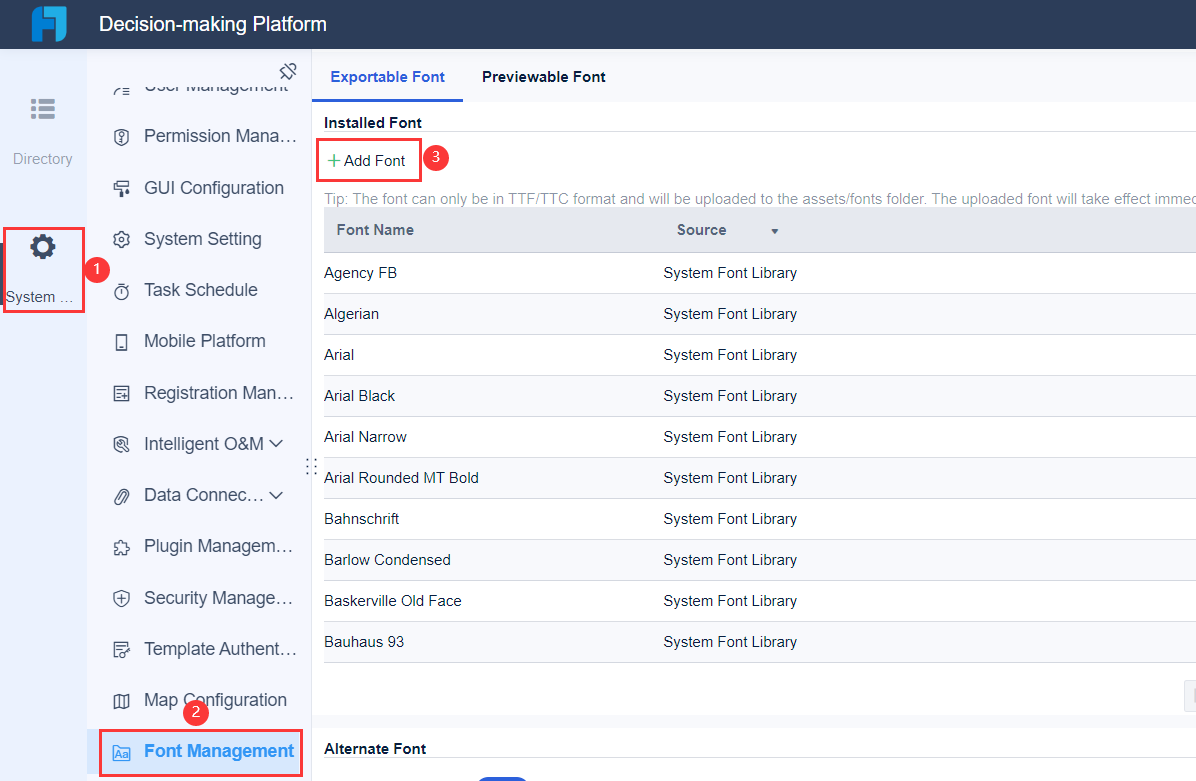This screenshot has height=781, width=1196.
Task: Expand the Intelligent O&M submenu chevron
Action: click(277, 444)
